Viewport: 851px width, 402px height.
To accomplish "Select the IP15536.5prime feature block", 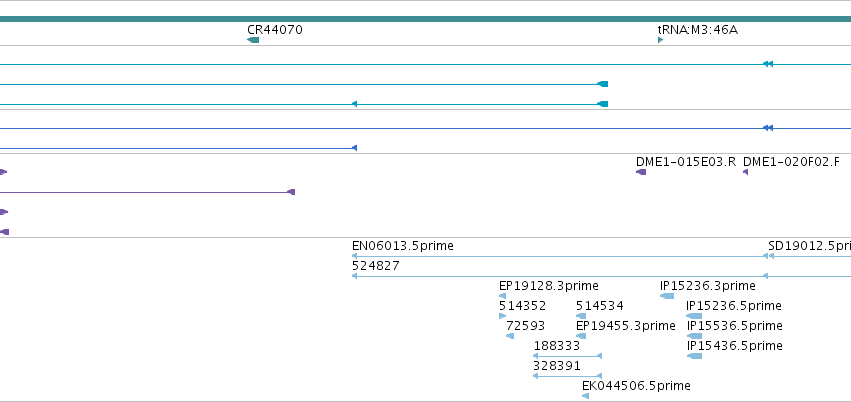I will (694, 336).
